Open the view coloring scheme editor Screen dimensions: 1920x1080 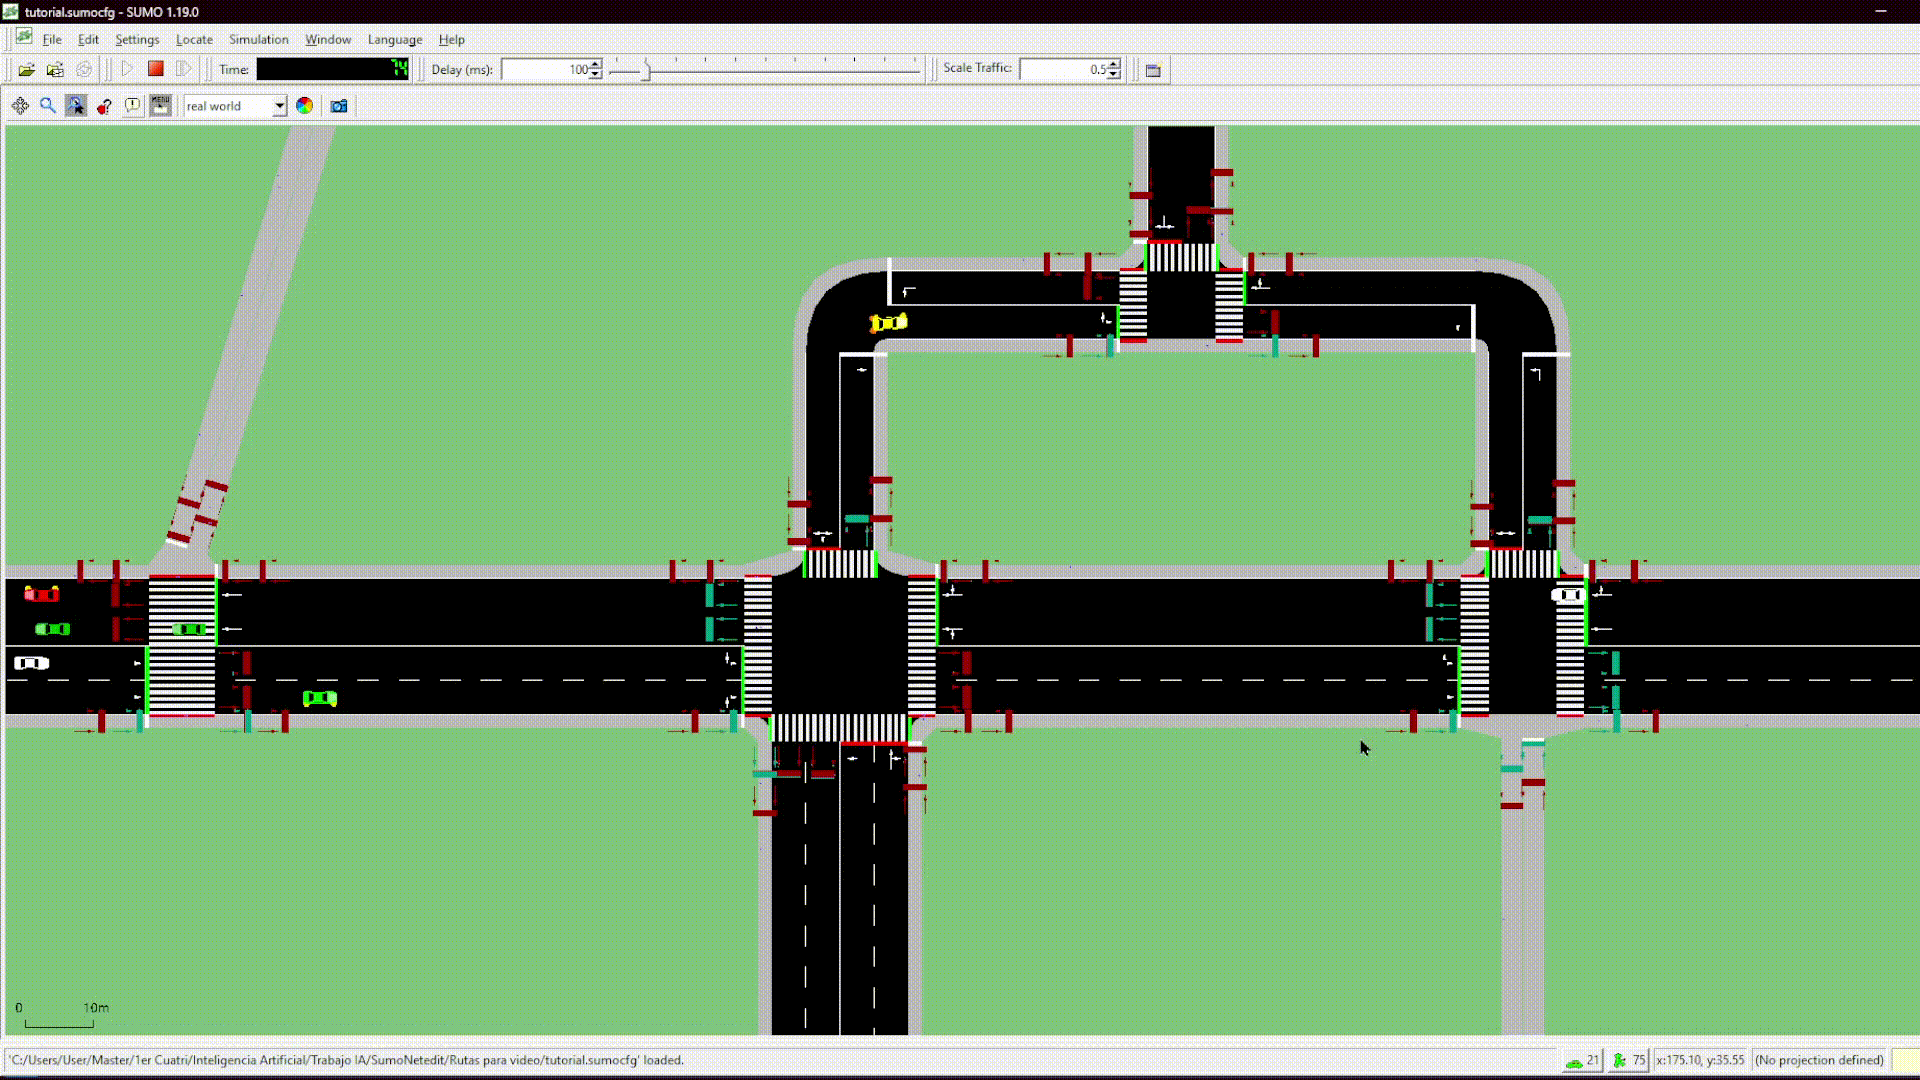click(305, 105)
